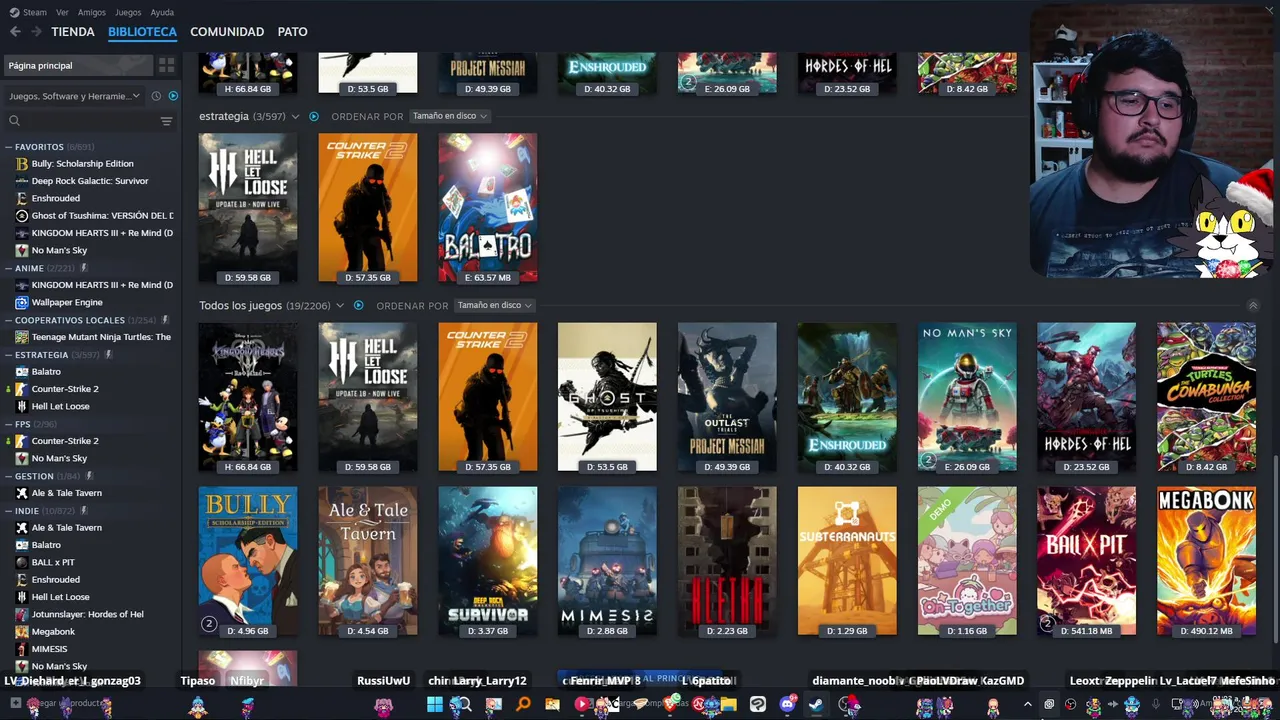Open the Ayuda menu

pyautogui.click(x=162, y=12)
